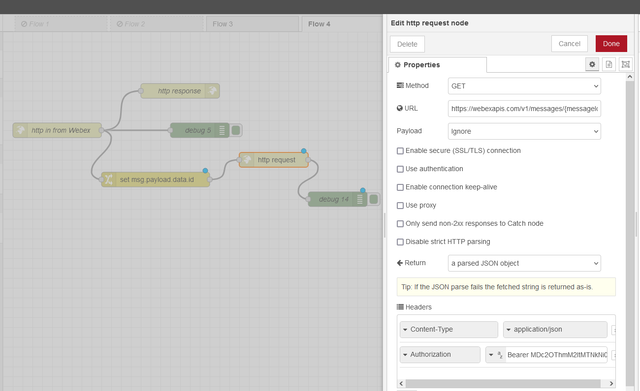Select the http in from Webex node
Viewport: 640px width, 391px height.
tap(57, 130)
